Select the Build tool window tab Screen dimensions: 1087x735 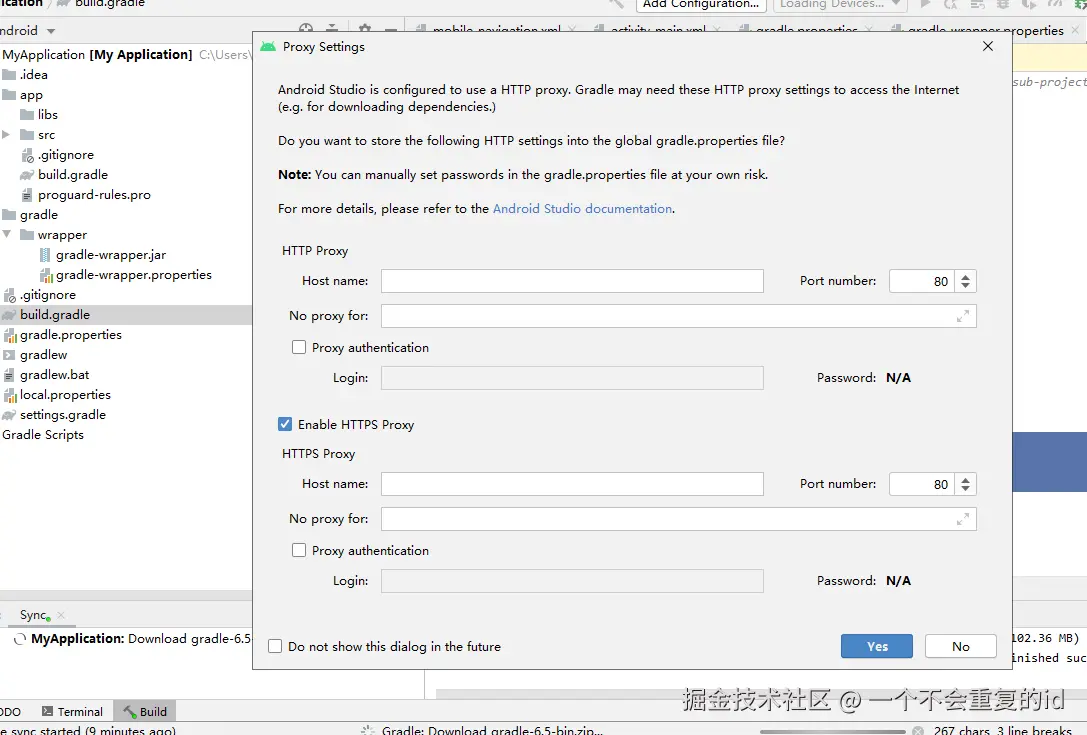click(145, 711)
